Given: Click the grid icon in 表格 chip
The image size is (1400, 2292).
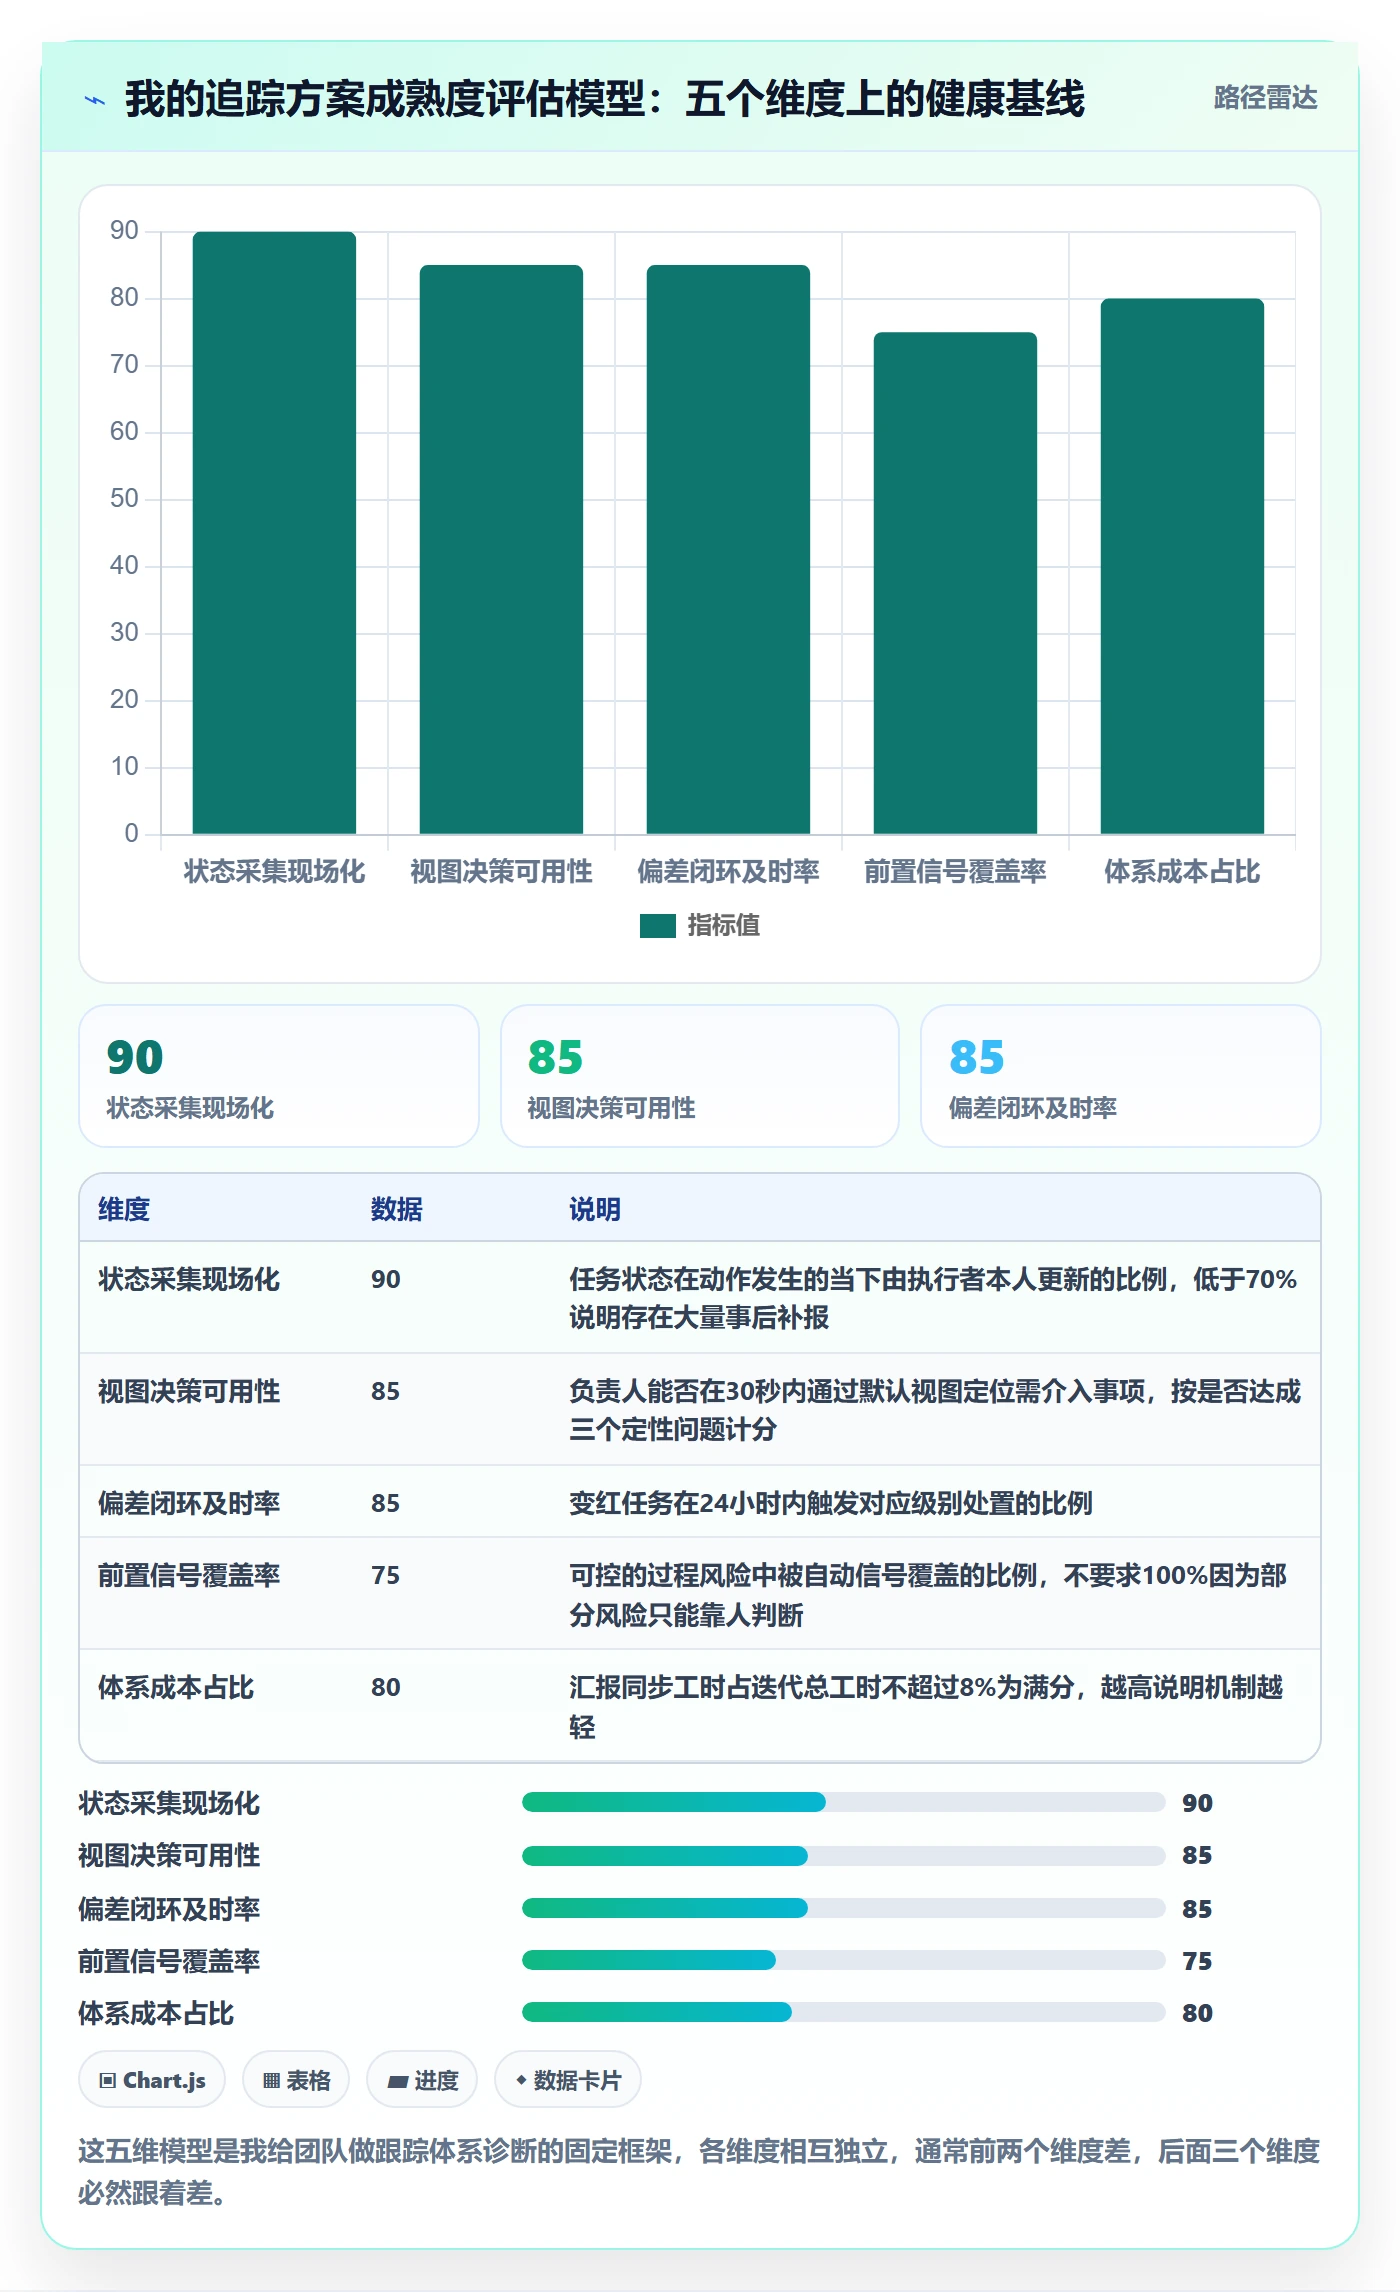Looking at the screenshot, I should pyautogui.click(x=271, y=2081).
